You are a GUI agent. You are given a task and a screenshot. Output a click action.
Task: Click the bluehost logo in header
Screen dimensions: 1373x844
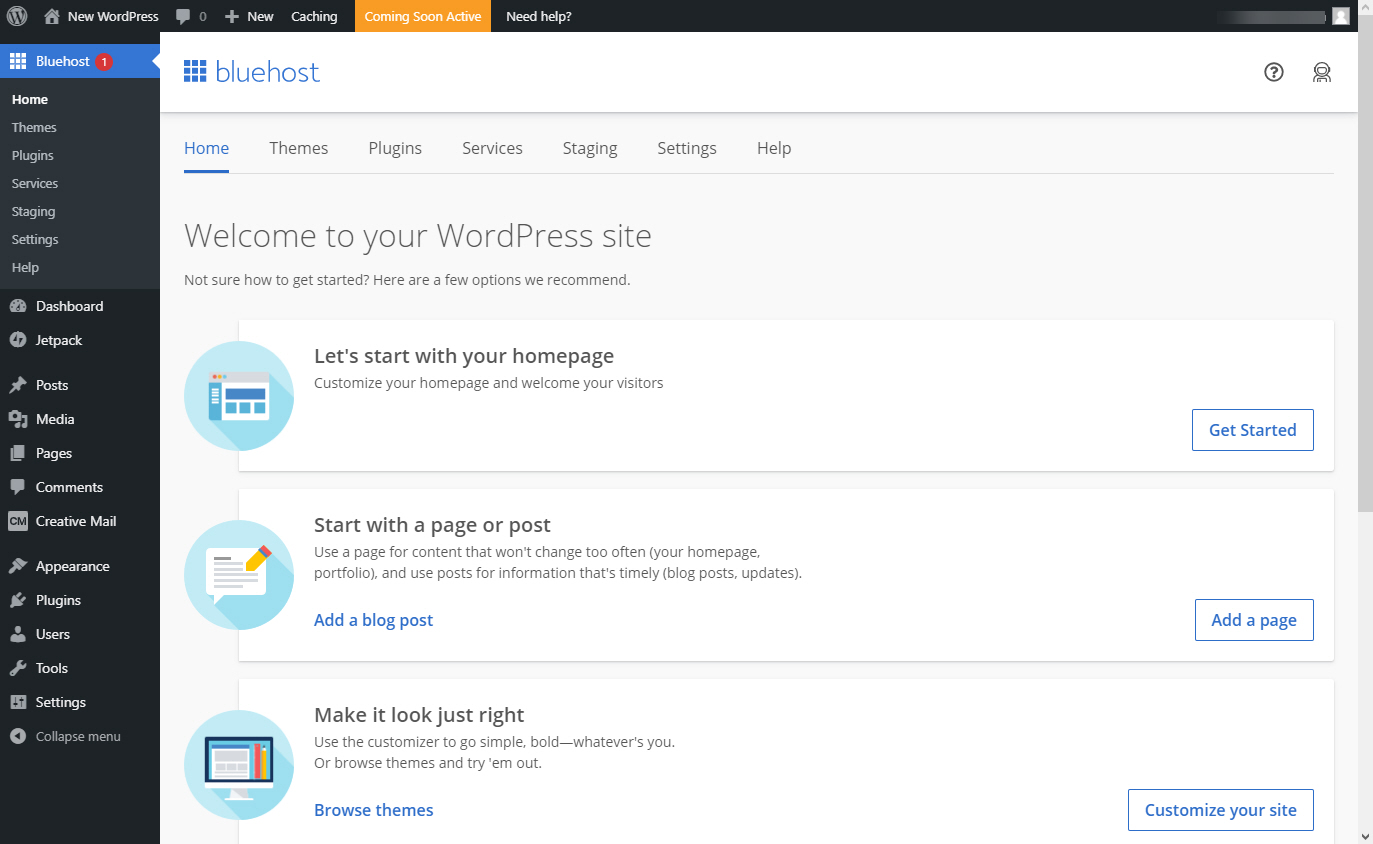pyautogui.click(x=252, y=72)
